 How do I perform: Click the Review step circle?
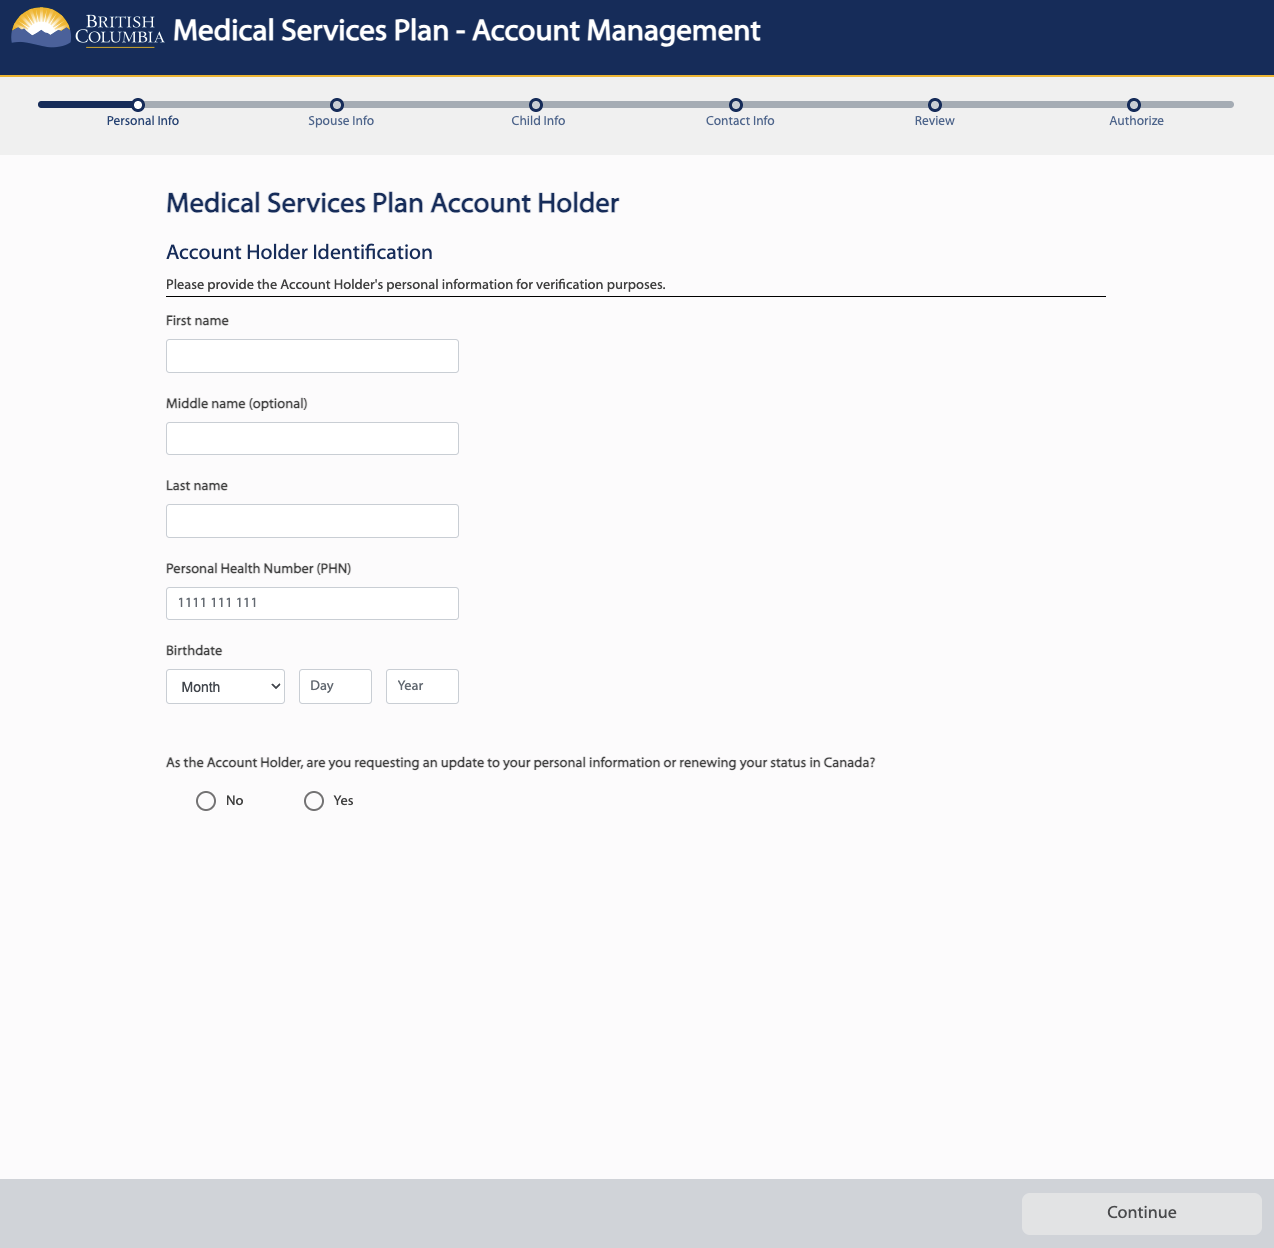pyautogui.click(x=935, y=105)
